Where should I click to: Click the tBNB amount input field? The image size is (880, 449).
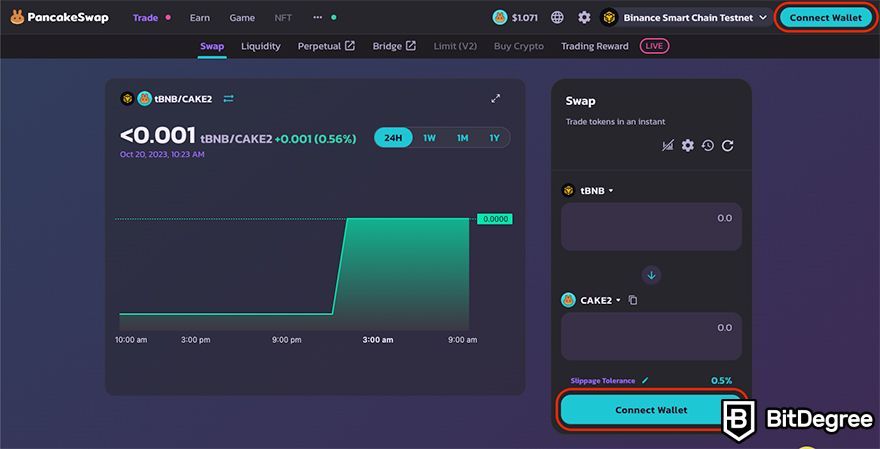651,227
